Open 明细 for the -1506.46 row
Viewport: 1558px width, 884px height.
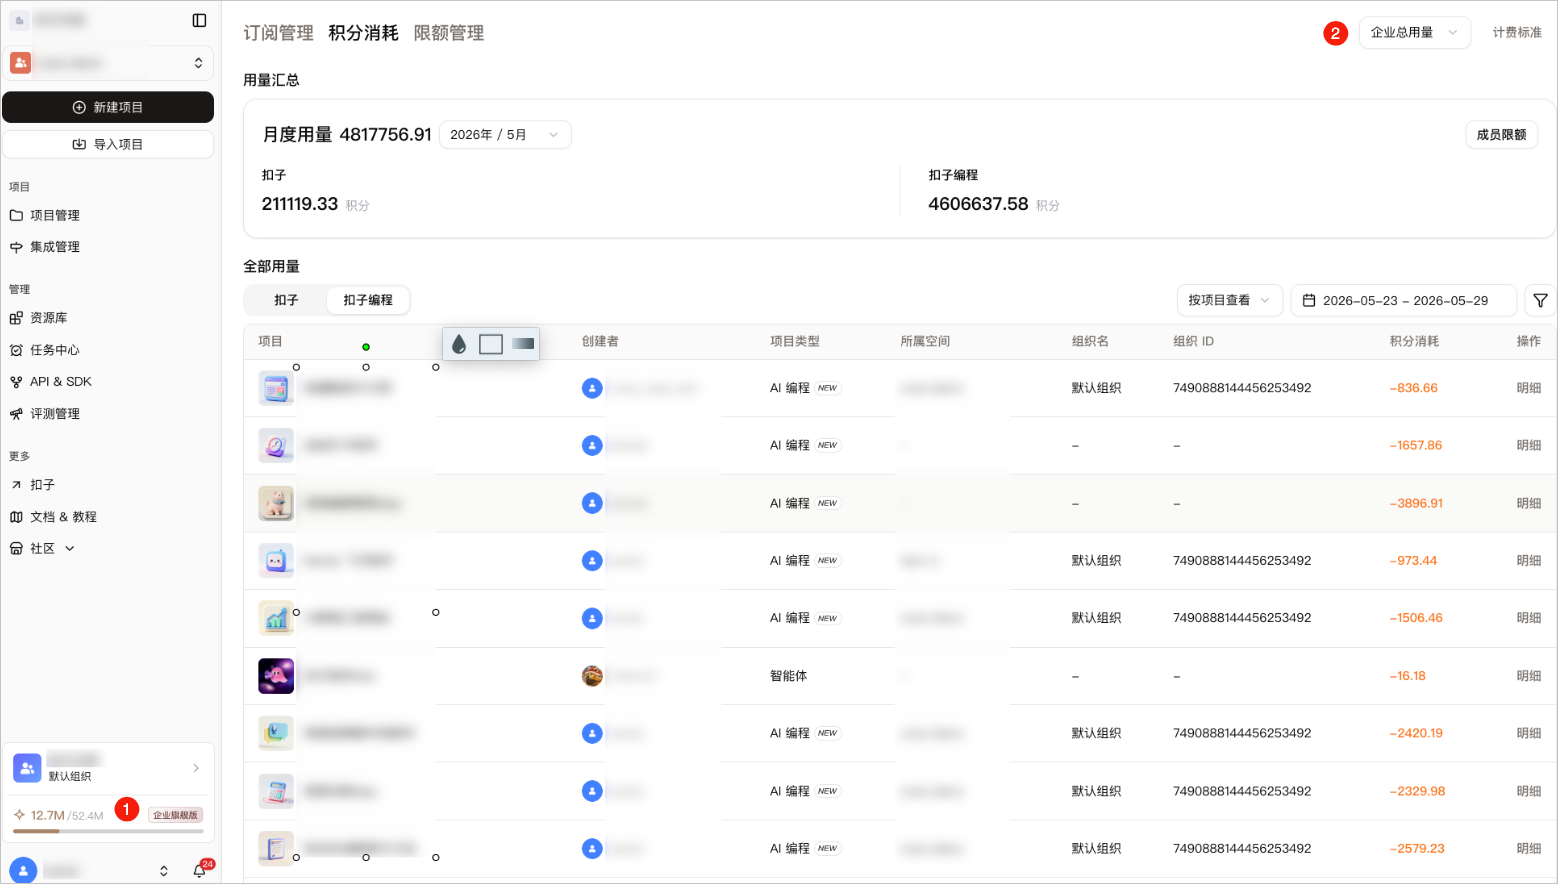[1528, 618]
